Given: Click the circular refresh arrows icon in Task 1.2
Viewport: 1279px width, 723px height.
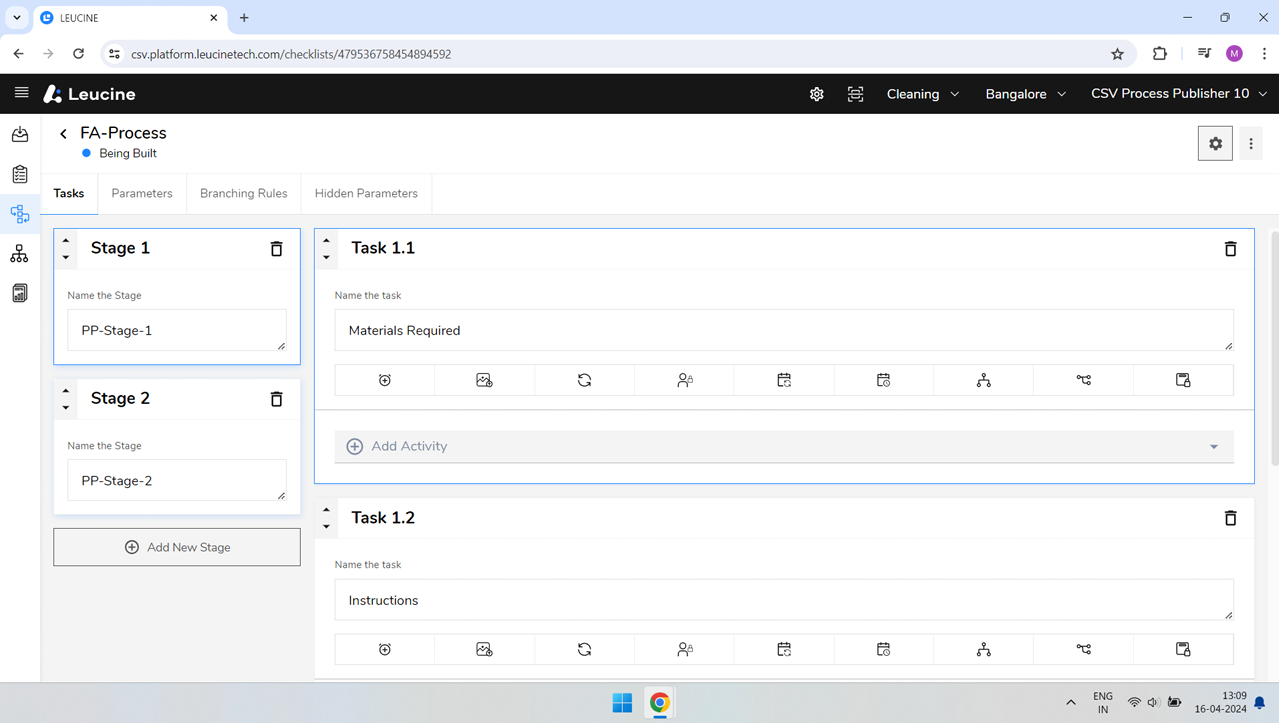Looking at the screenshot, I should pos(584,649).
